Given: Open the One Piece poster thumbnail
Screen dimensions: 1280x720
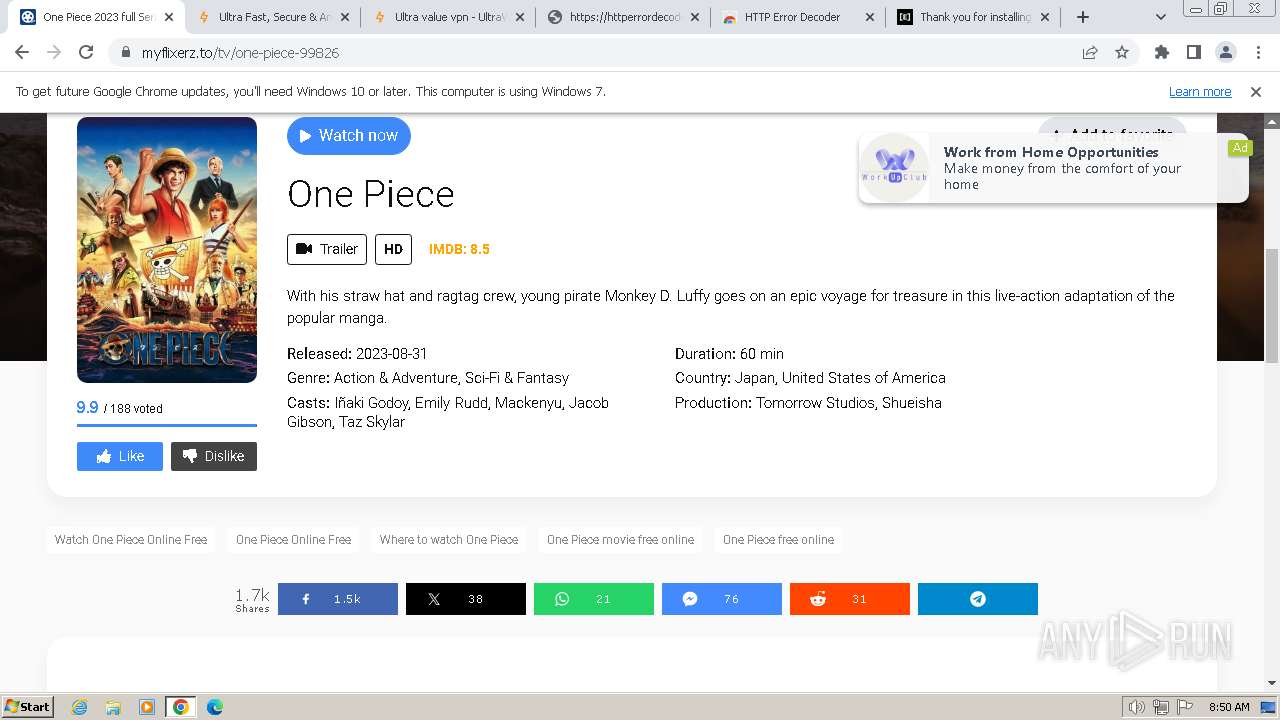Looking at the screenshot, I should pos(167,250).
